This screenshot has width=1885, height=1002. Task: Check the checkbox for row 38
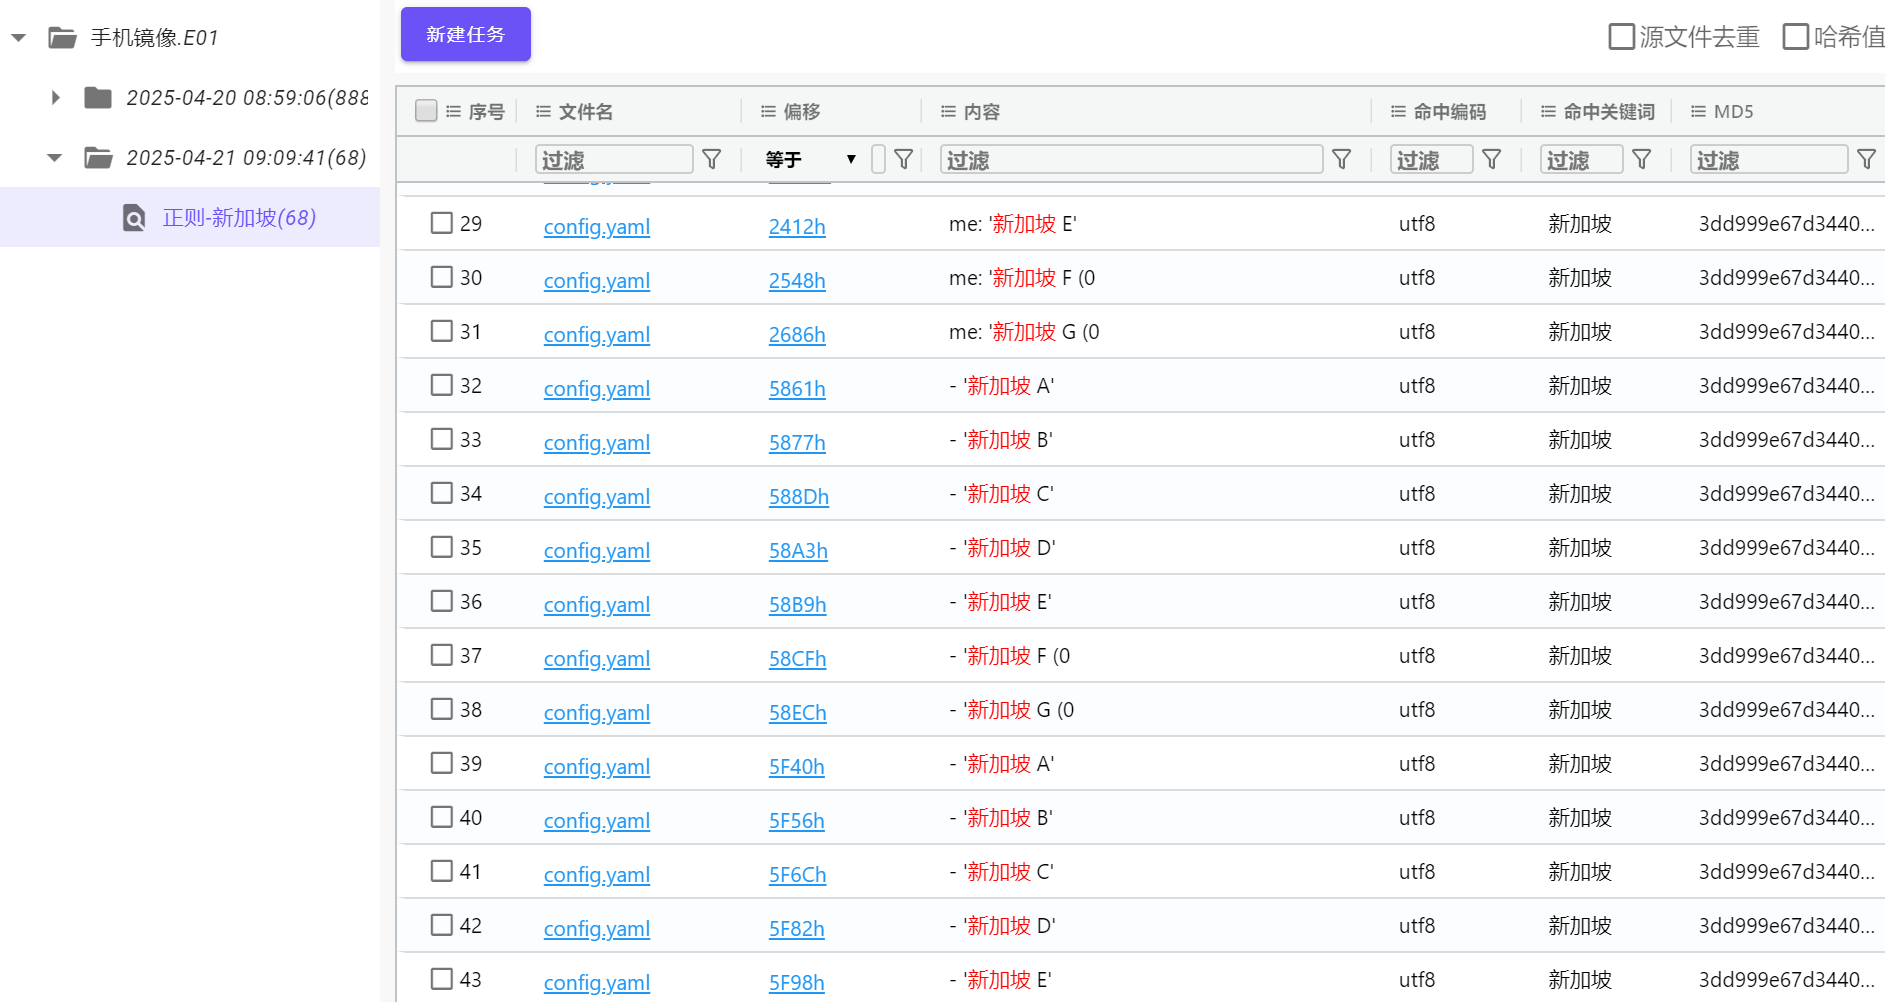(442, 709)
